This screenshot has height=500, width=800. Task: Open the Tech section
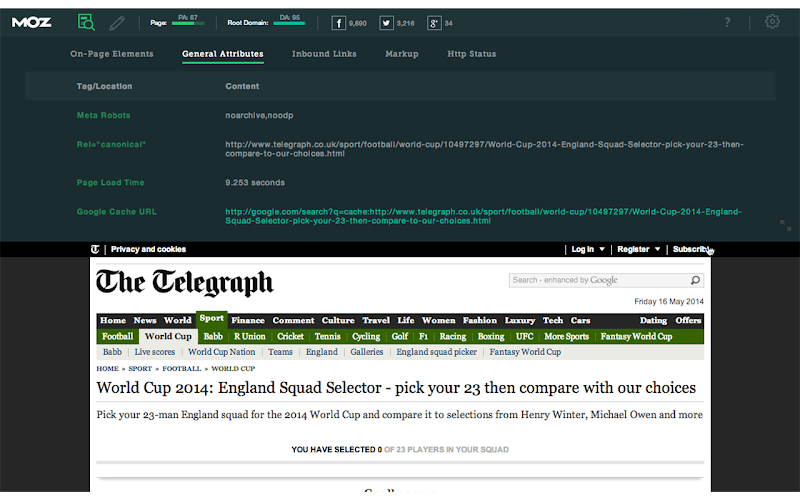(x=553, y=320)
